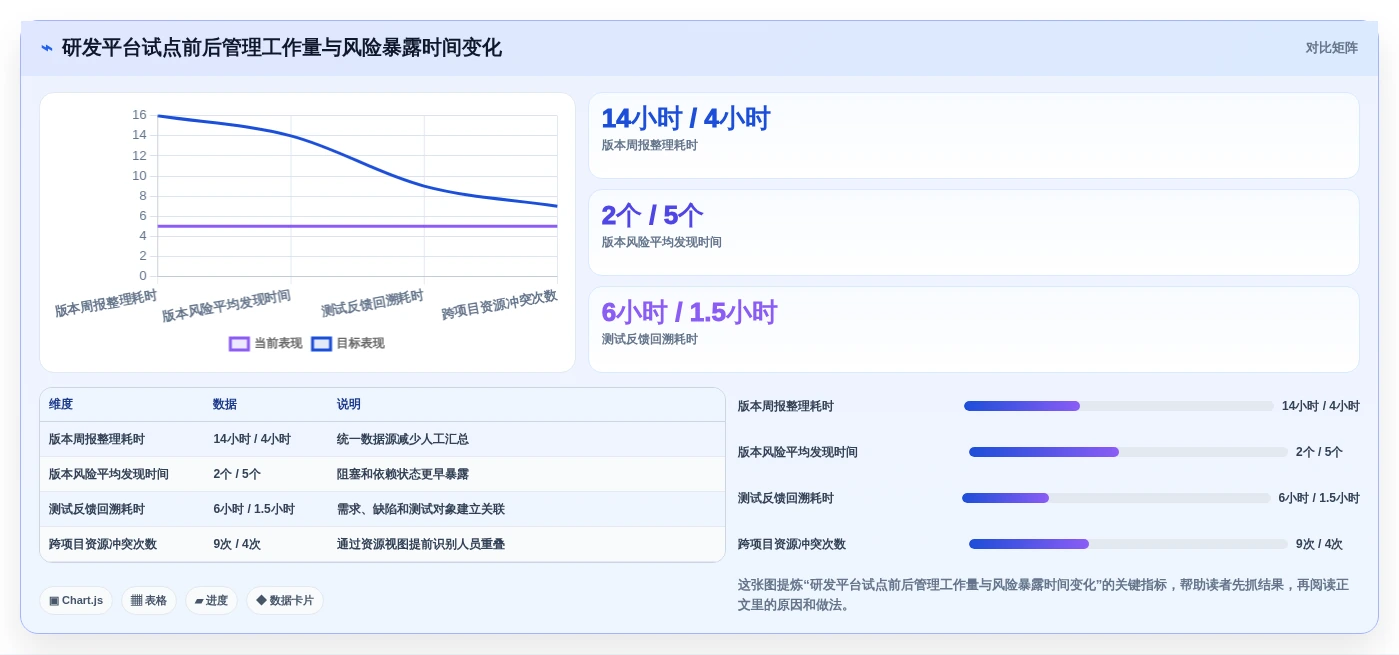Click table cell 版本周报整理耗时
Image resolution: width=1399 pixels, height=655 pixels.
tap(97, 439)
